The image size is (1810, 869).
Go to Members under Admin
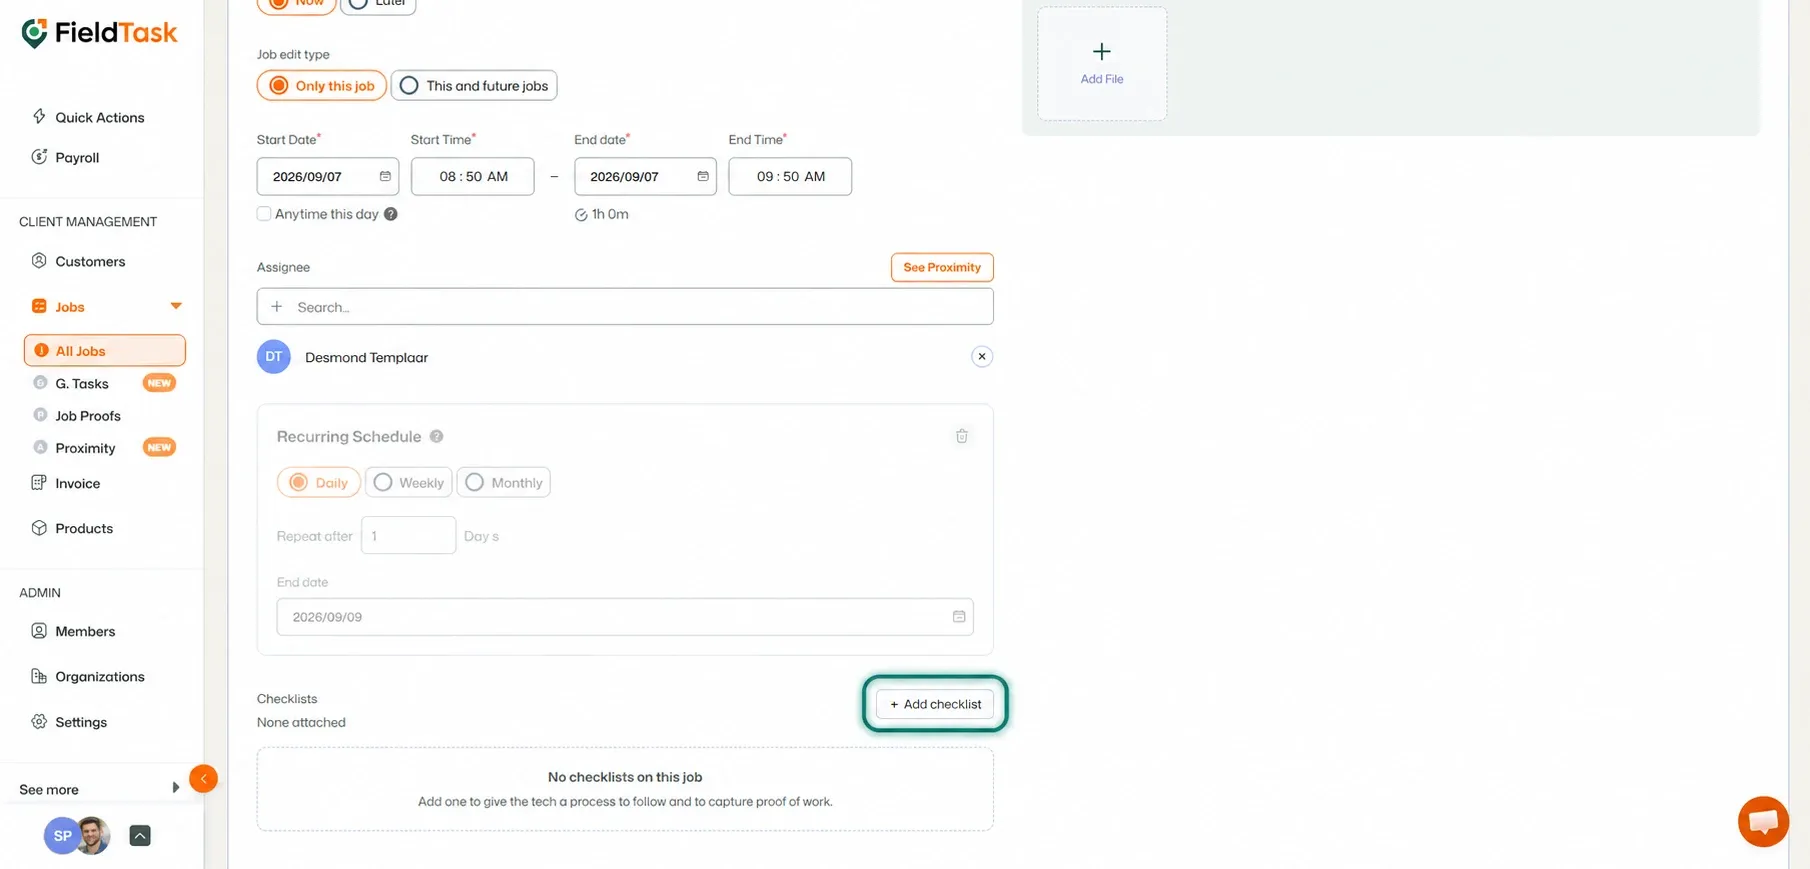(85, 631)
